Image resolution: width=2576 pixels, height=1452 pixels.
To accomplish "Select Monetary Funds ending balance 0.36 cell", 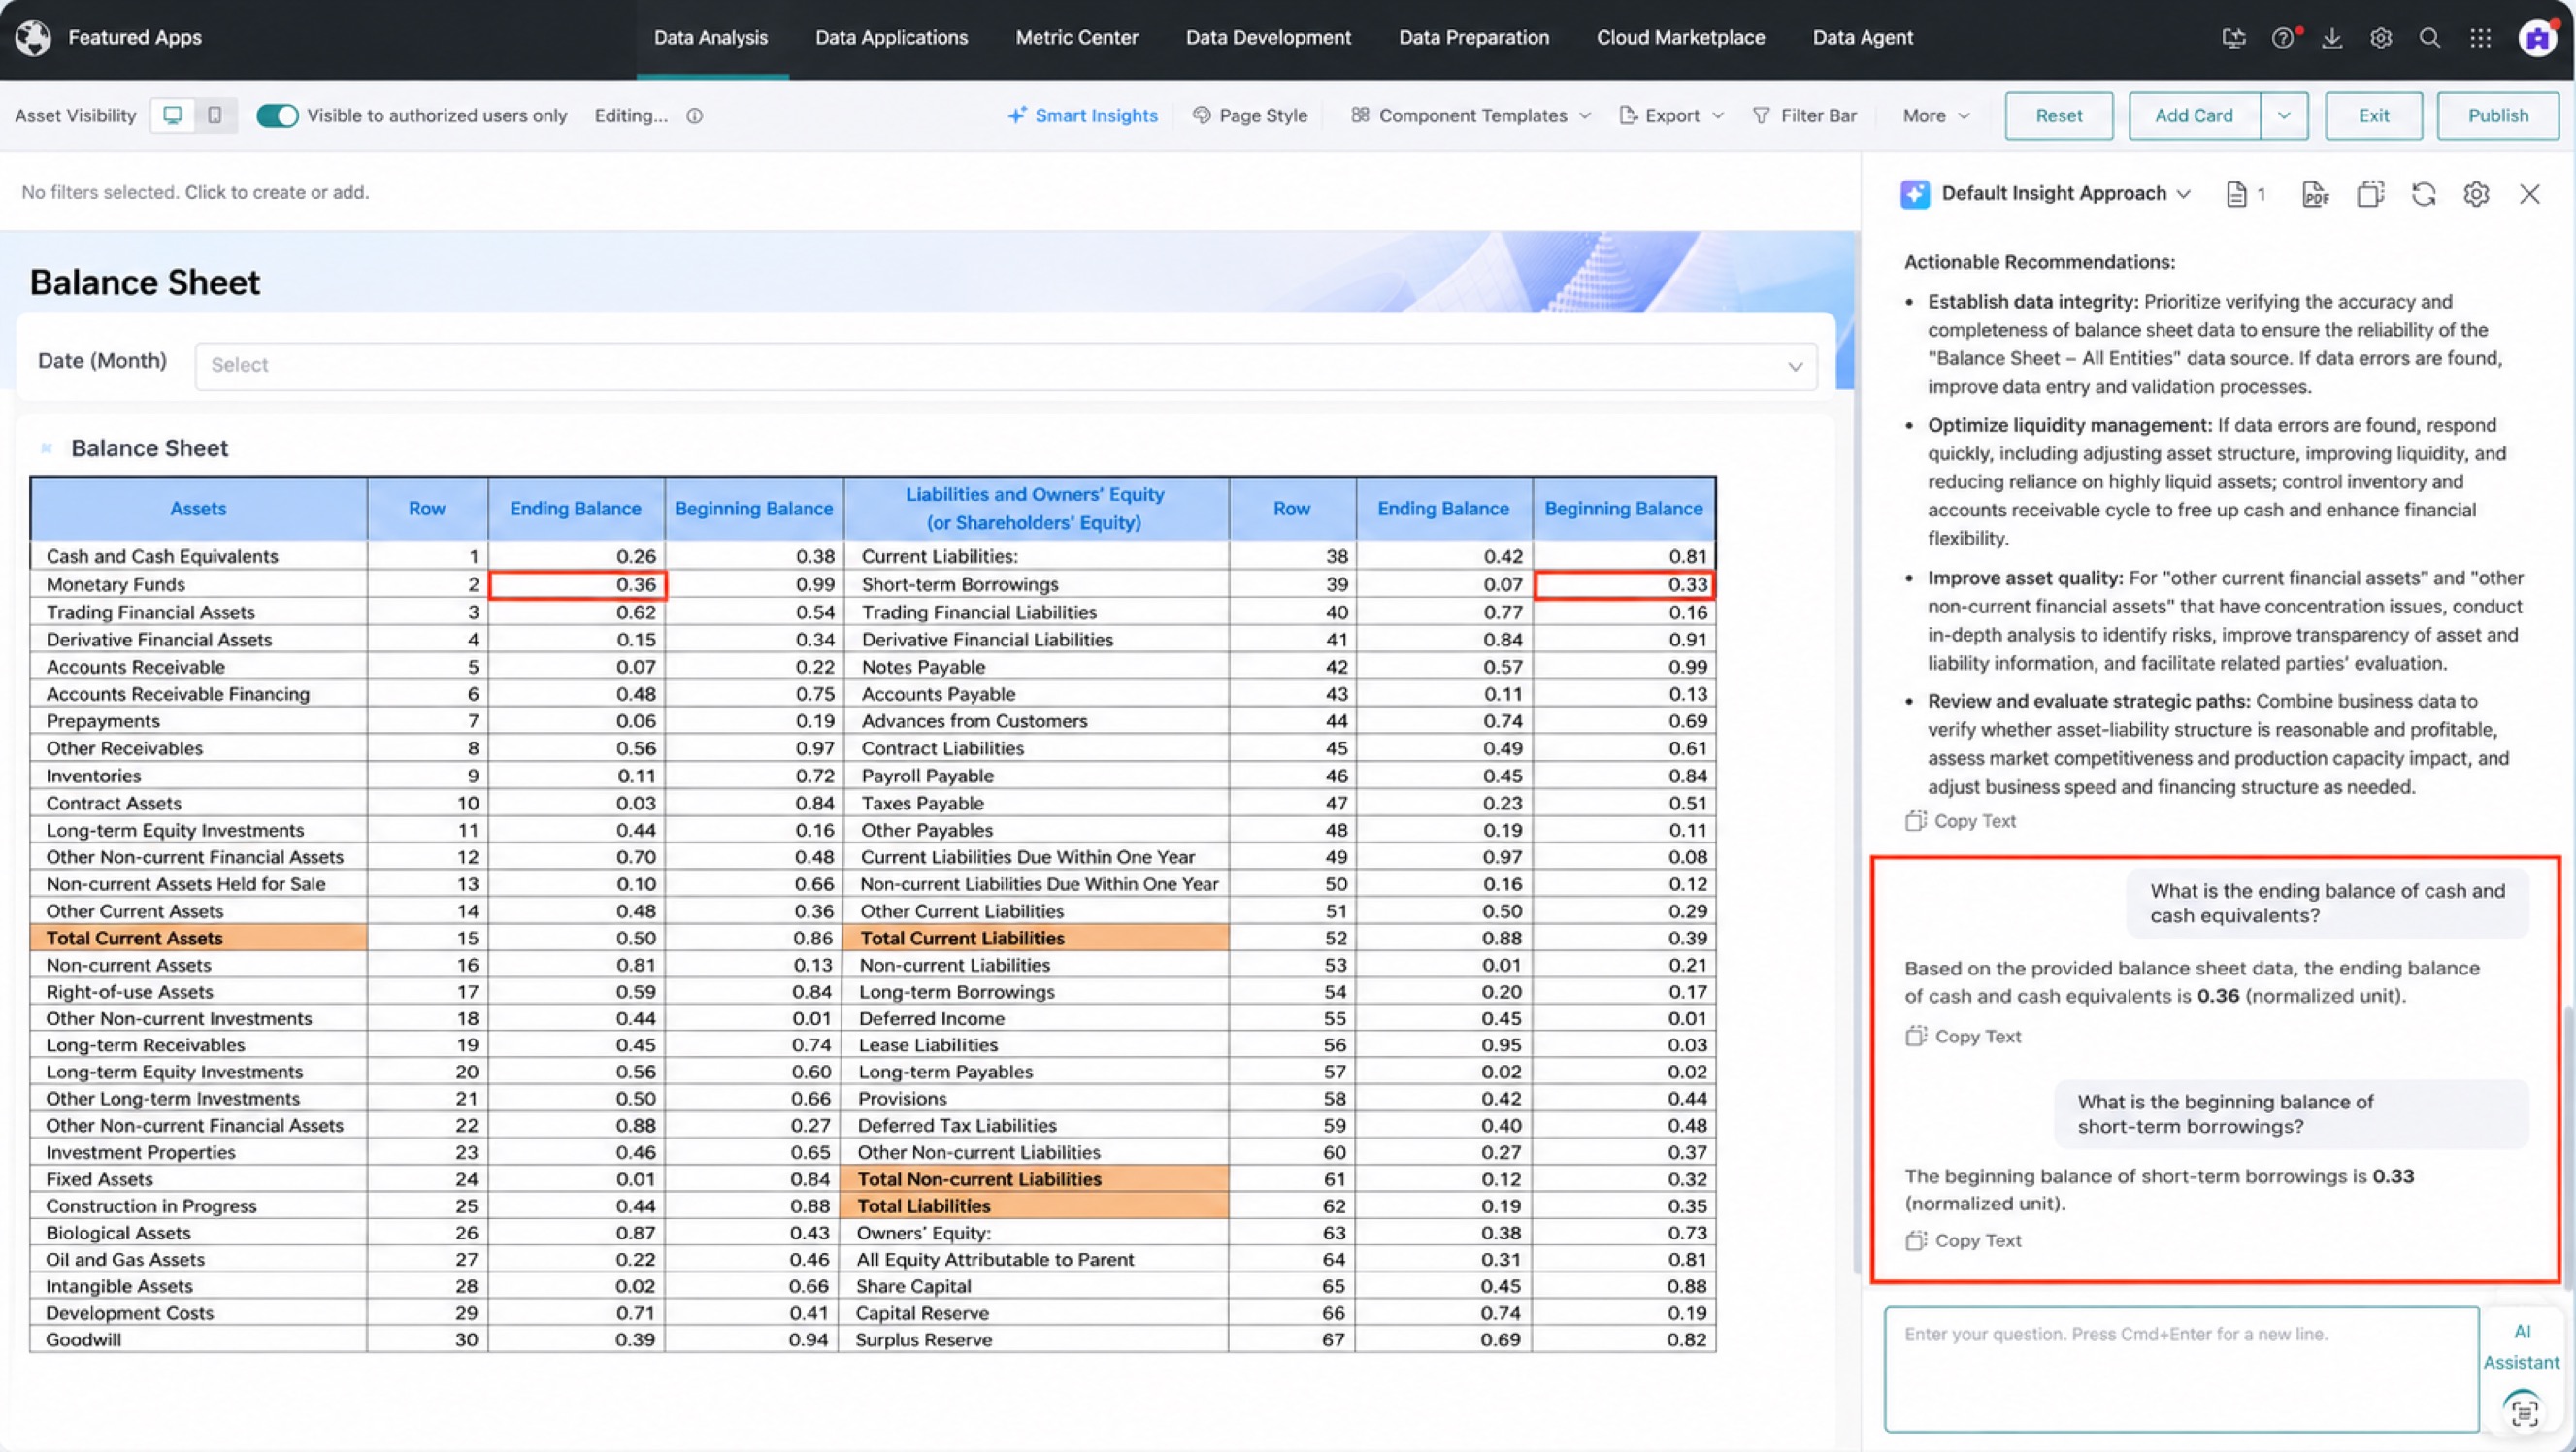I will pyautogui.click(x=577, y=584).
